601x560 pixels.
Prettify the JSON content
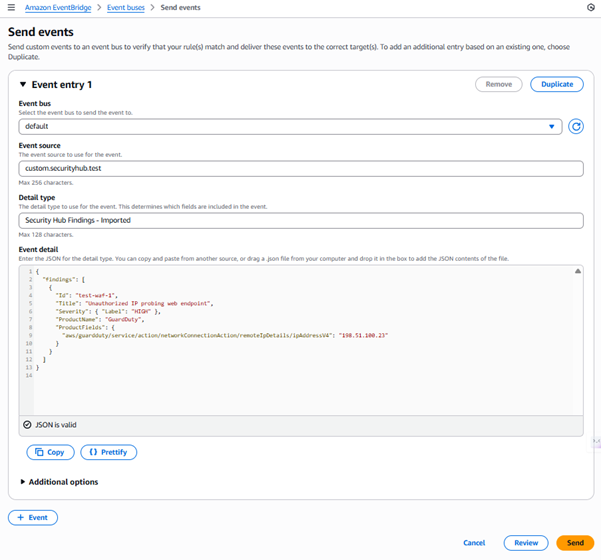pyautogui.click(x=108, y=452)
